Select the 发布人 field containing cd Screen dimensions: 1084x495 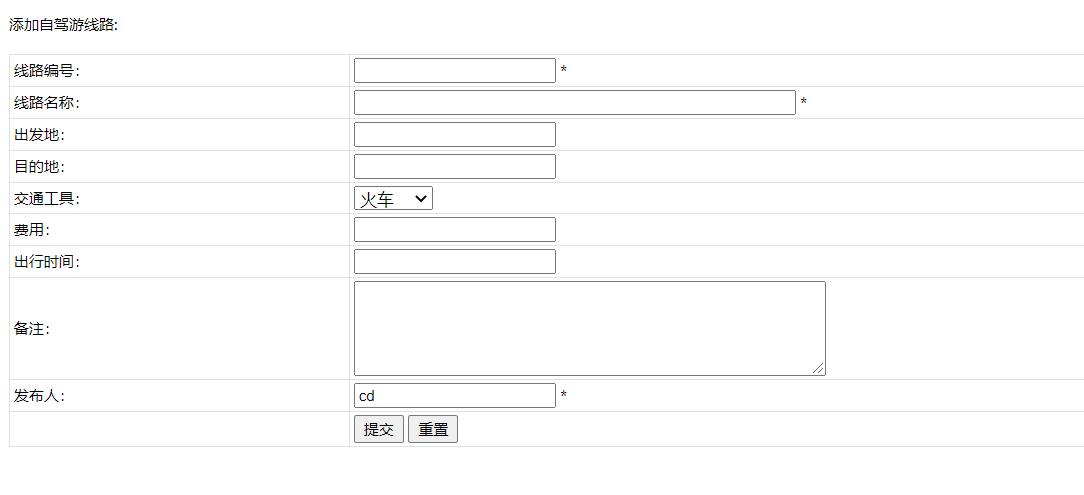pyautogui.click(x=454, y=396)
